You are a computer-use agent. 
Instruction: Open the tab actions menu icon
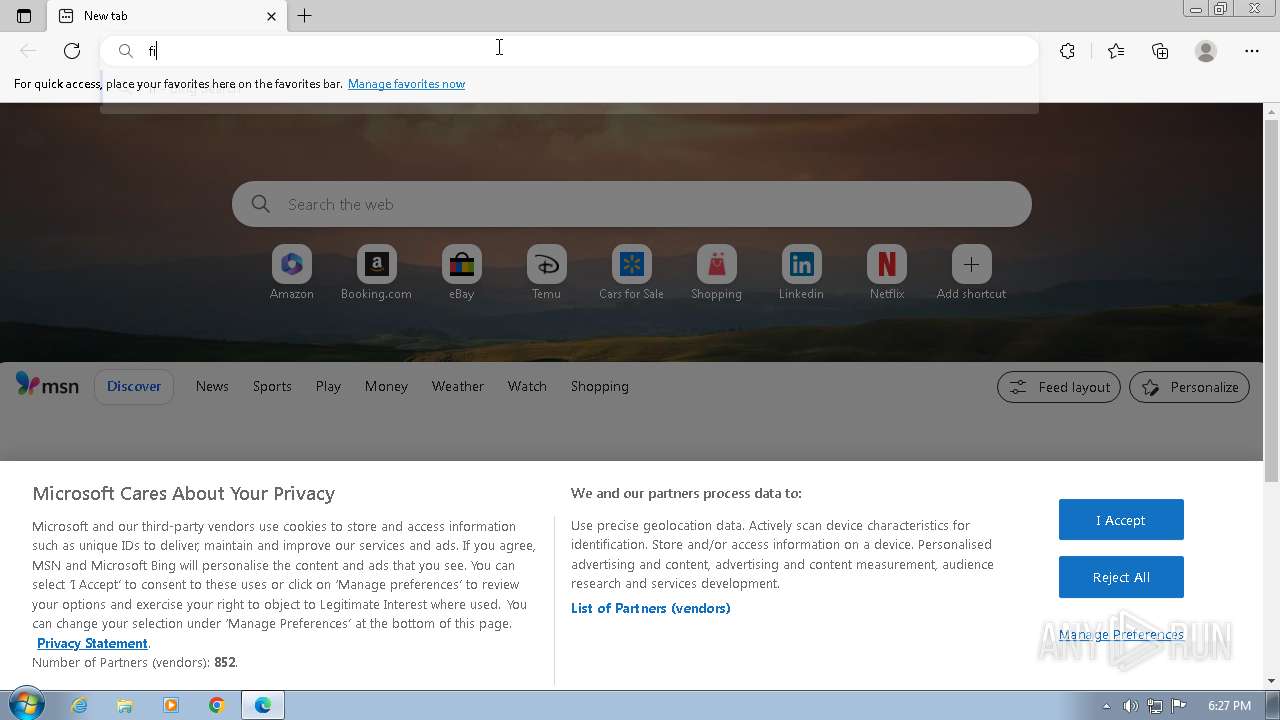[24, 16]
